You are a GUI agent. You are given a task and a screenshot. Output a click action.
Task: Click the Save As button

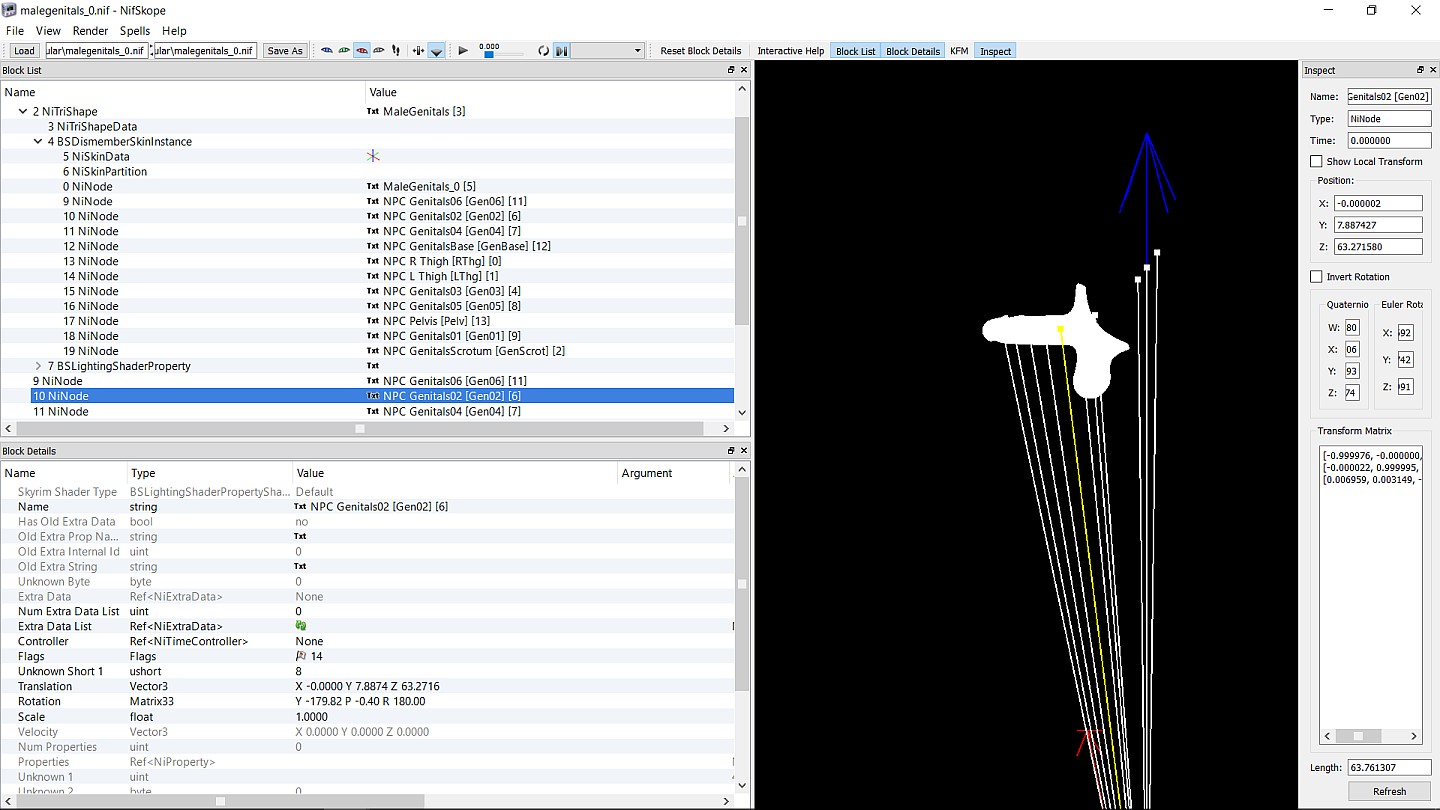point(285,51)
